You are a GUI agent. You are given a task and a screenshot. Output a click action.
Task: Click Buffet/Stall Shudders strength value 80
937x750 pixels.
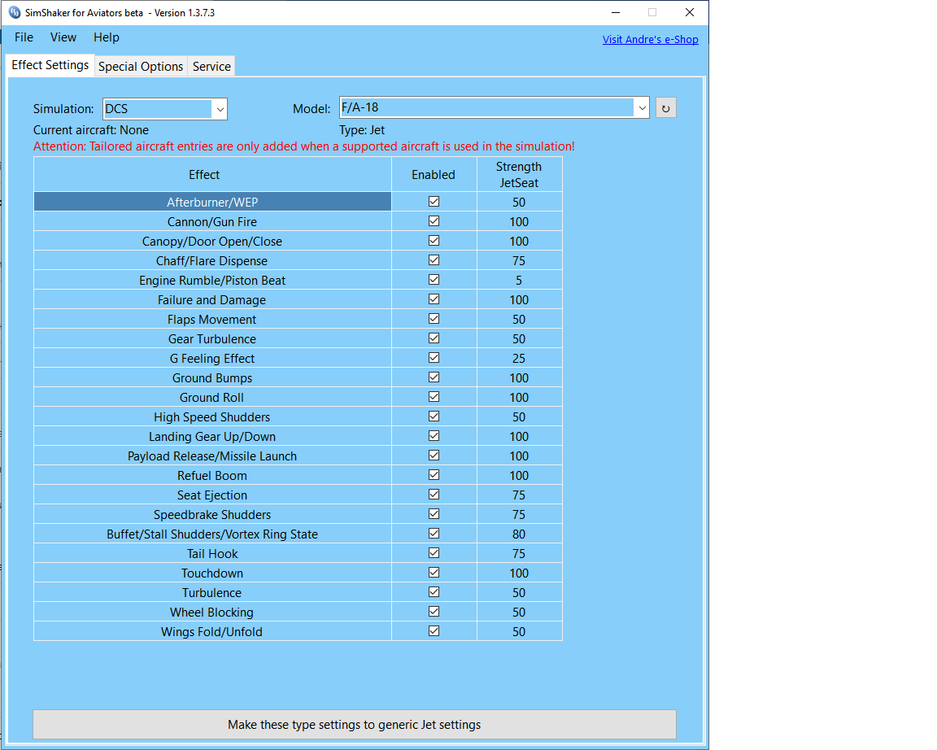[519, 534]
